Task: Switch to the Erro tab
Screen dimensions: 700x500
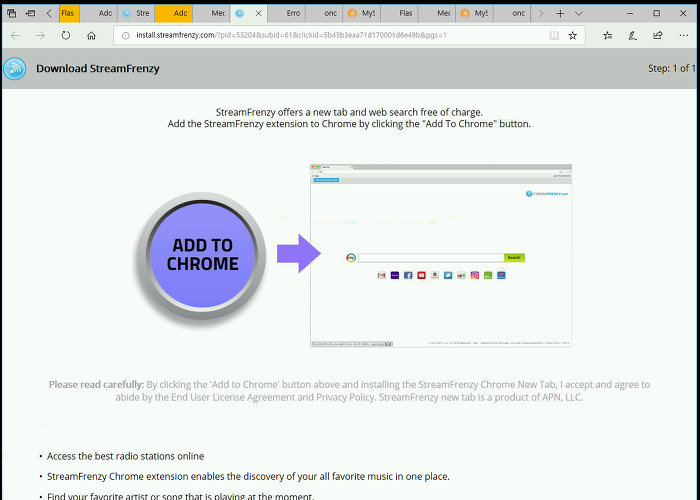Action: pyautogui.click(x=286, y=13)
